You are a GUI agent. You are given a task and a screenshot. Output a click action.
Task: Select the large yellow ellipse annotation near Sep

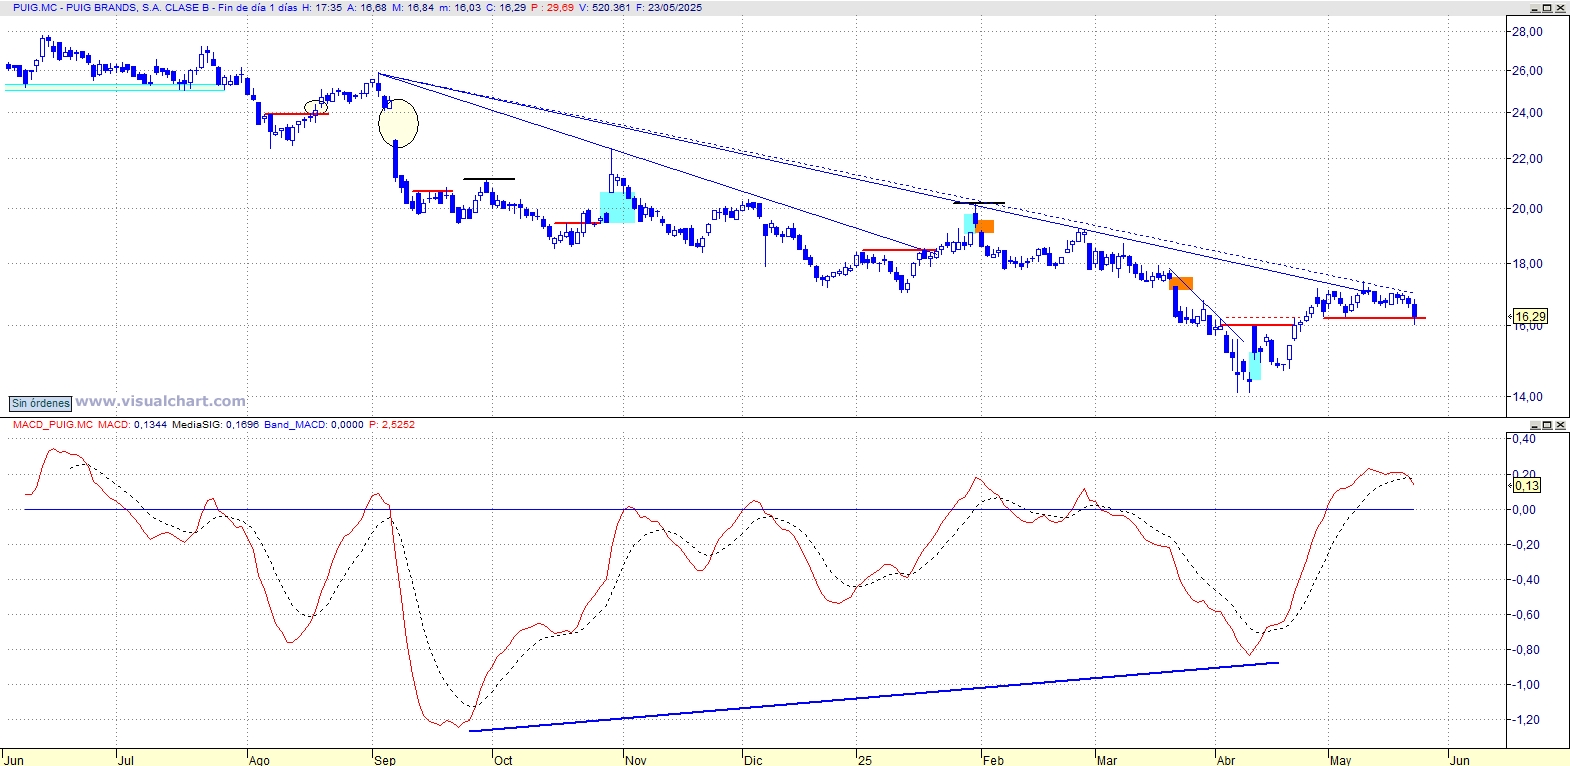[x=398, y=123]
